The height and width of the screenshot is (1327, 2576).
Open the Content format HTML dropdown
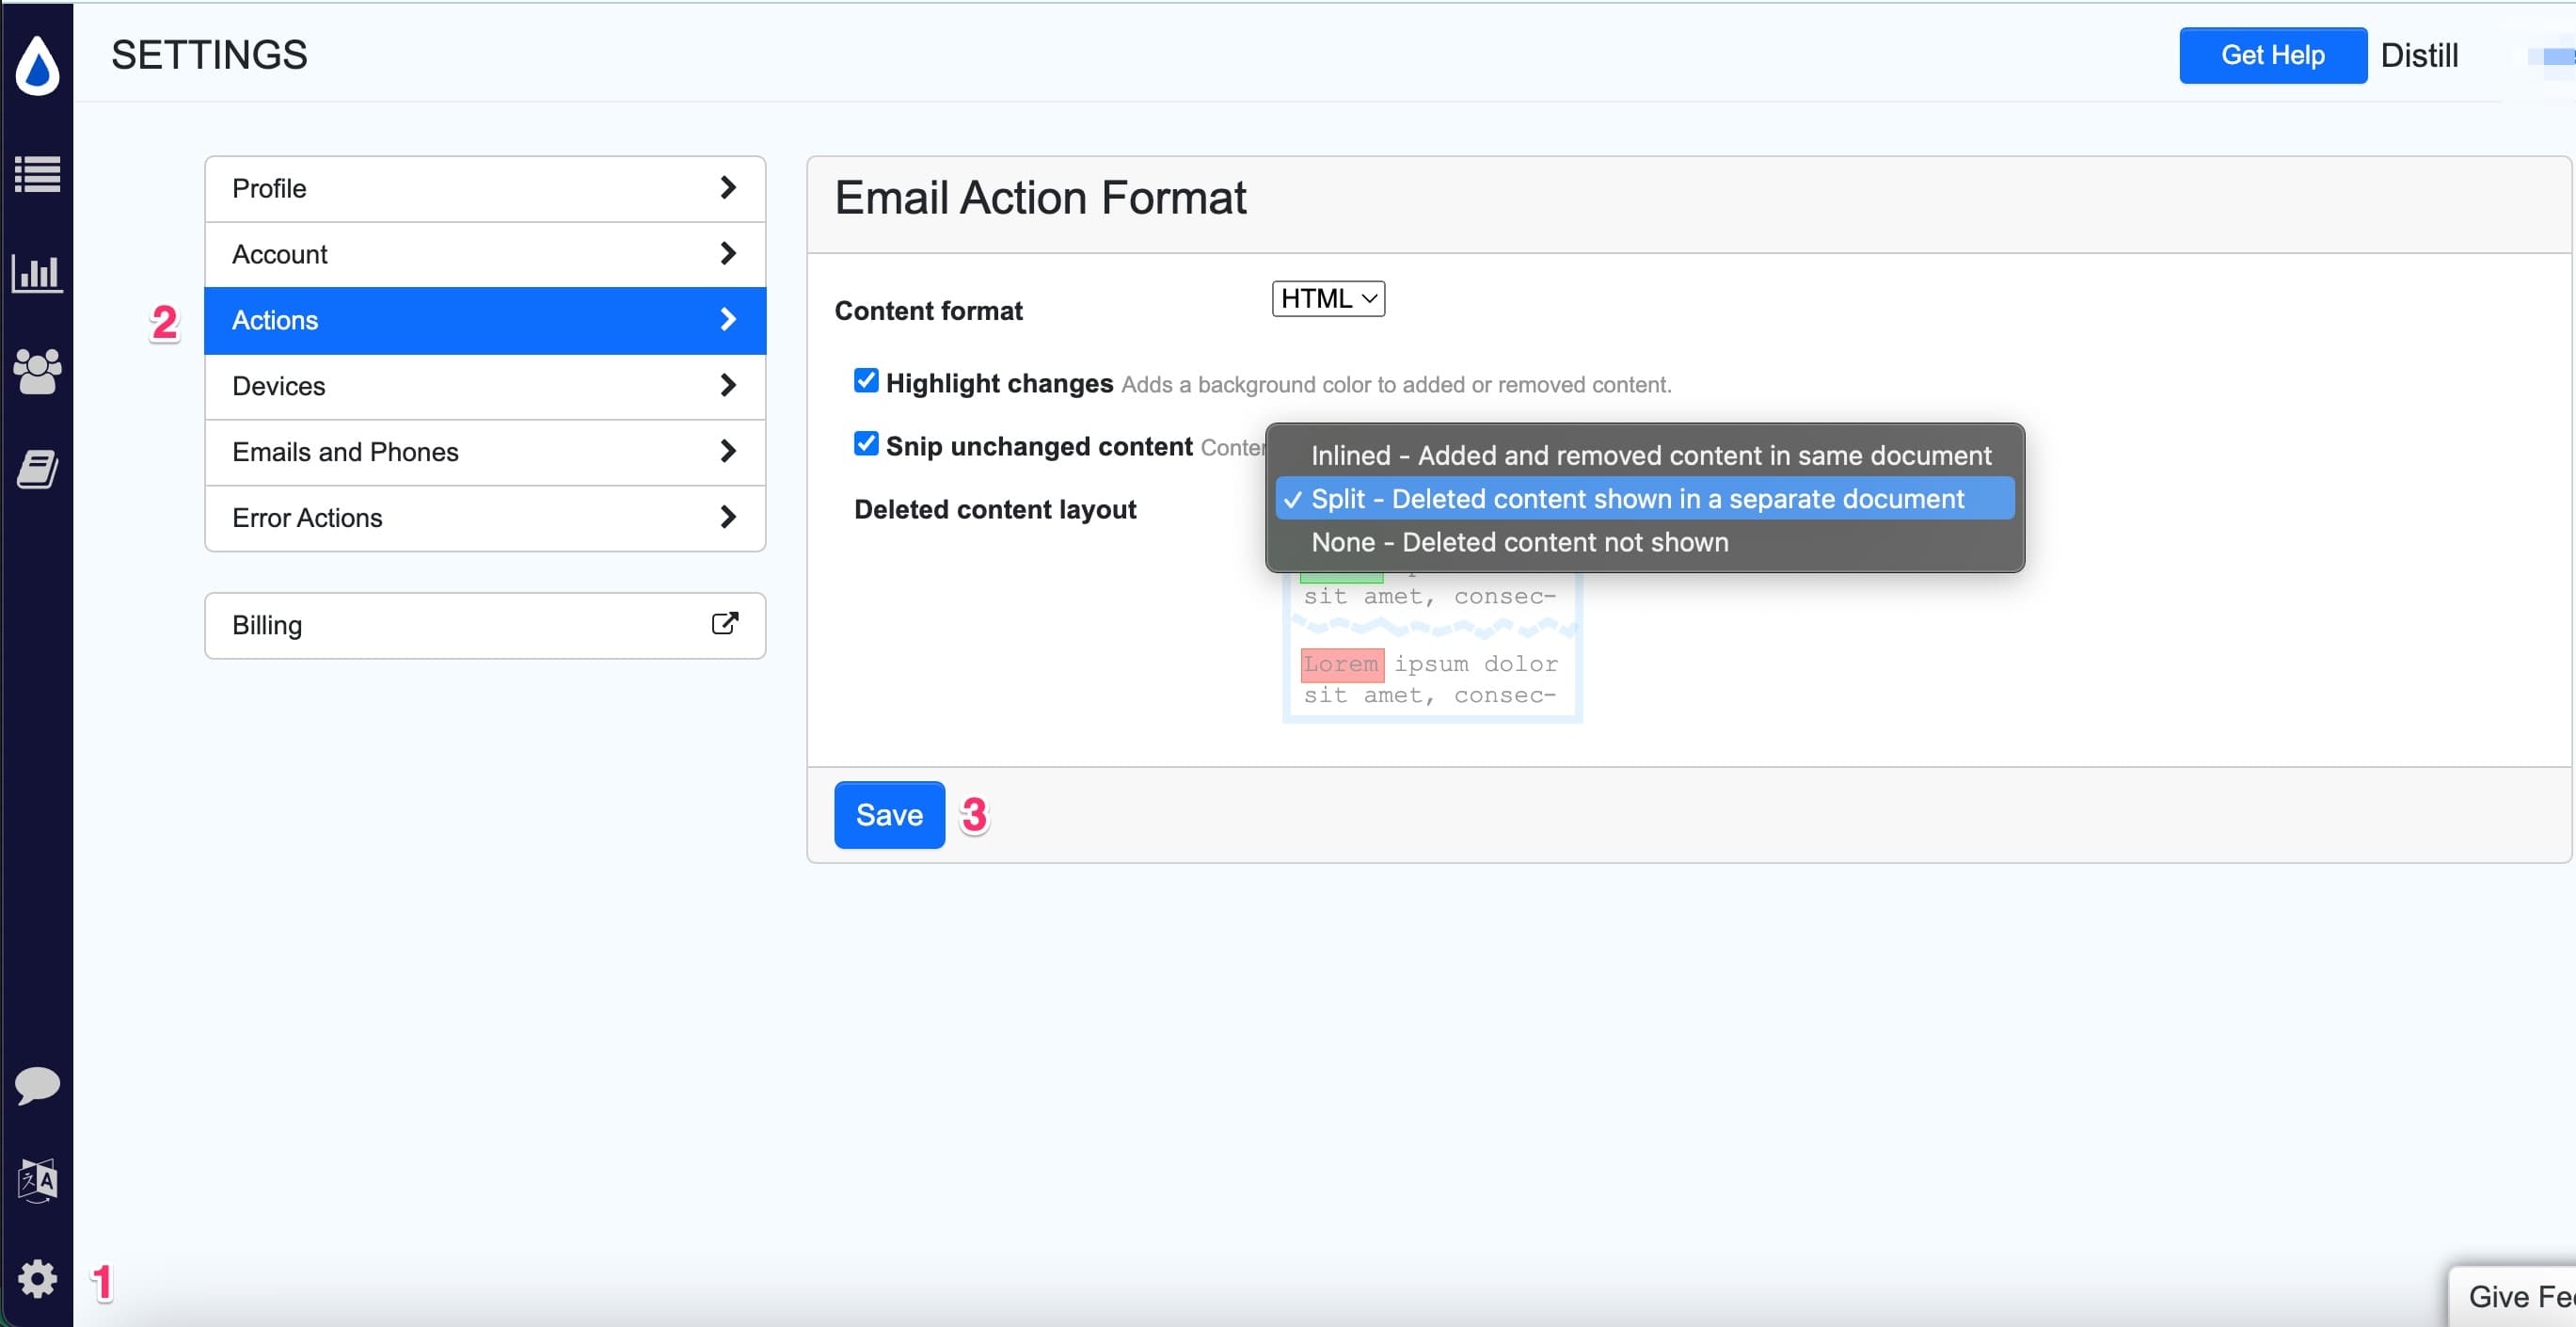click(1328, 299)
